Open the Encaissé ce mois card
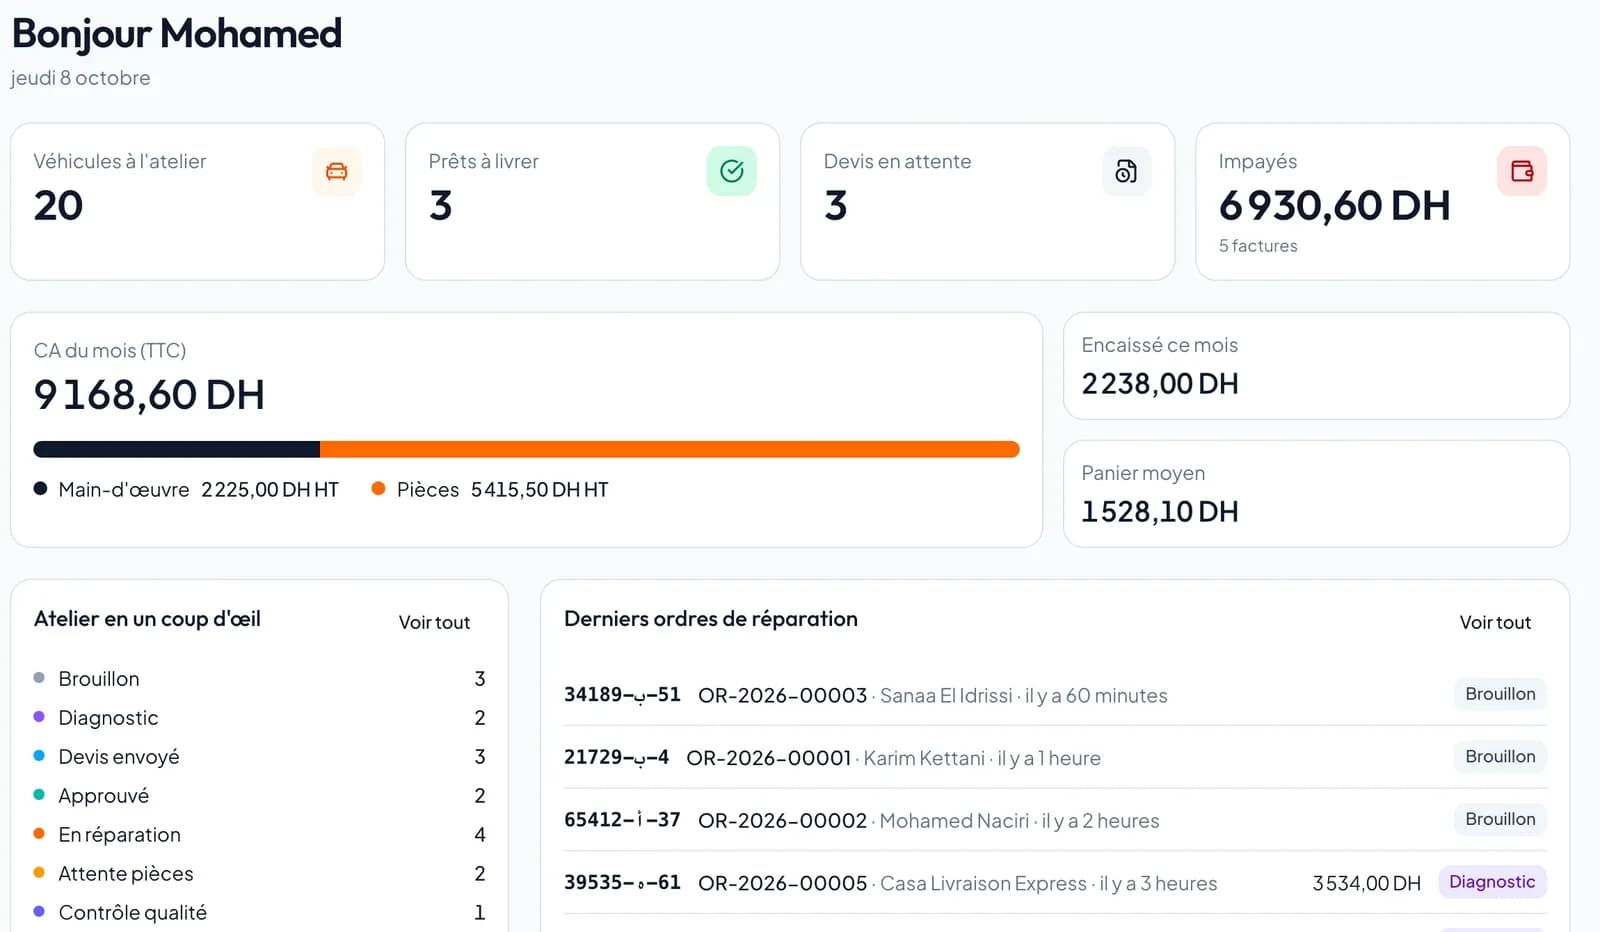 click(x=1316, y=366)
